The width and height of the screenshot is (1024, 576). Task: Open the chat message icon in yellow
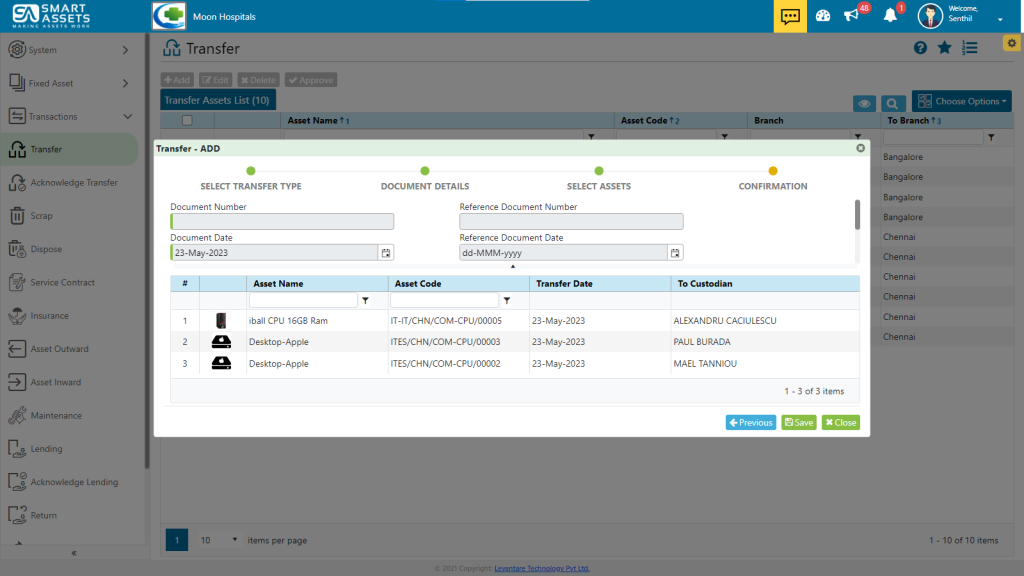tap(789, 15)
